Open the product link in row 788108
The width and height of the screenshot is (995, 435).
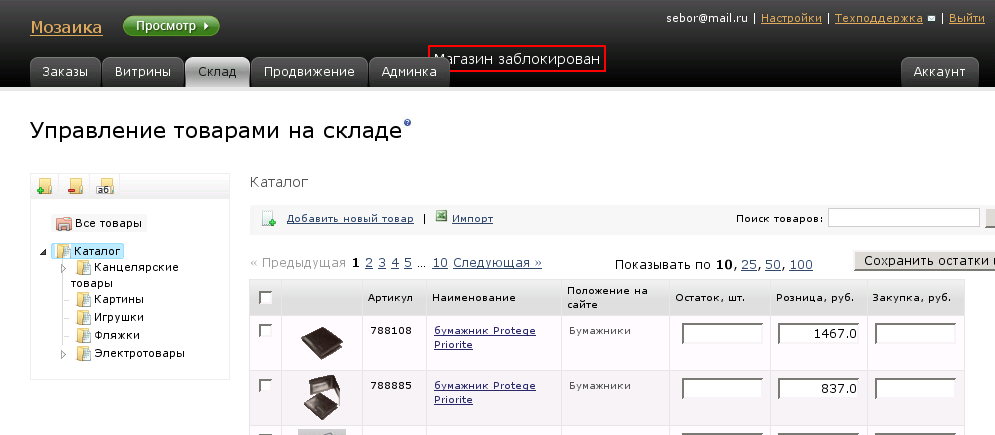(x=485, y=337)
